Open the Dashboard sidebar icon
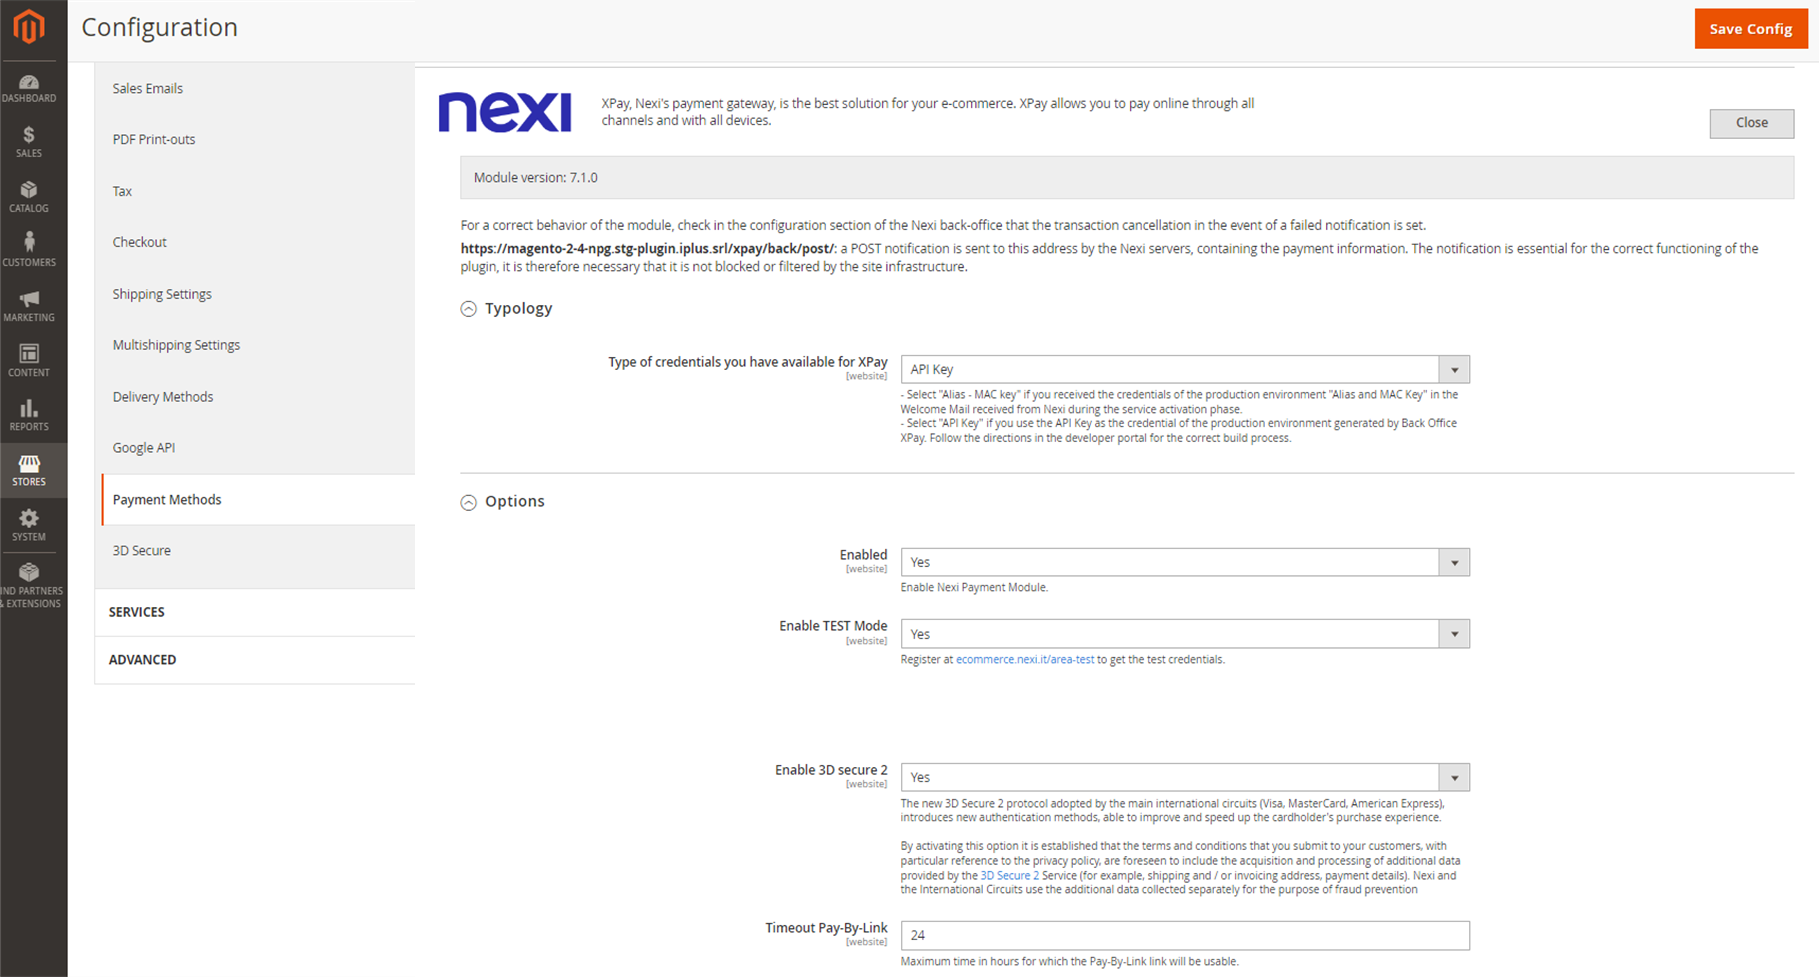1819x977 pixels. tap(29, 88)
